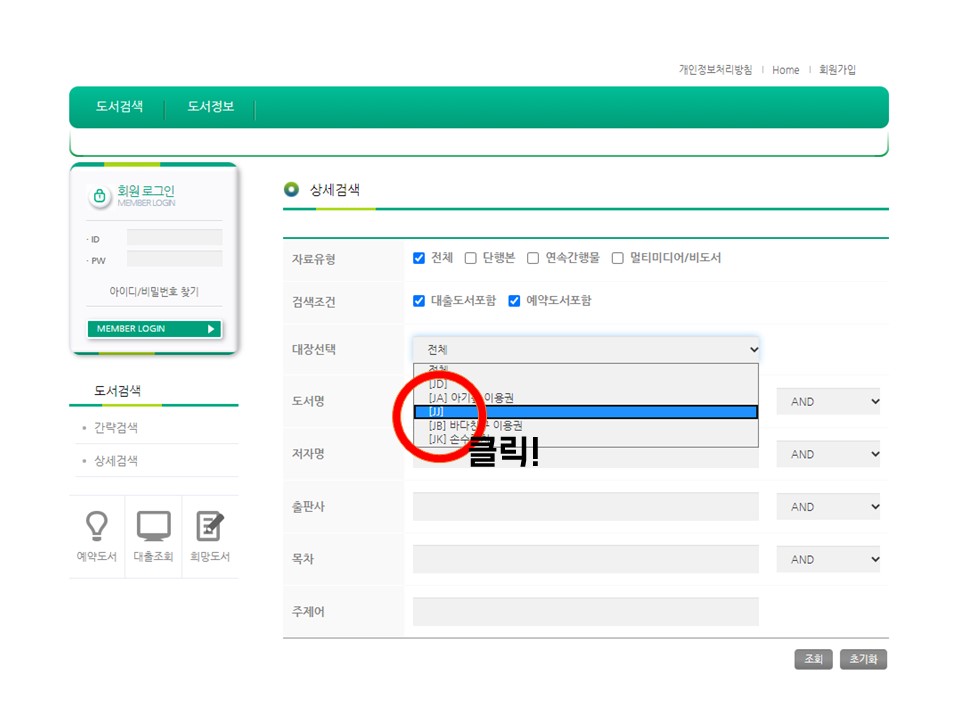Click the 초기화 reset button
The height and width of the screenshot is (720, 960).
click(x=863, y=660)
